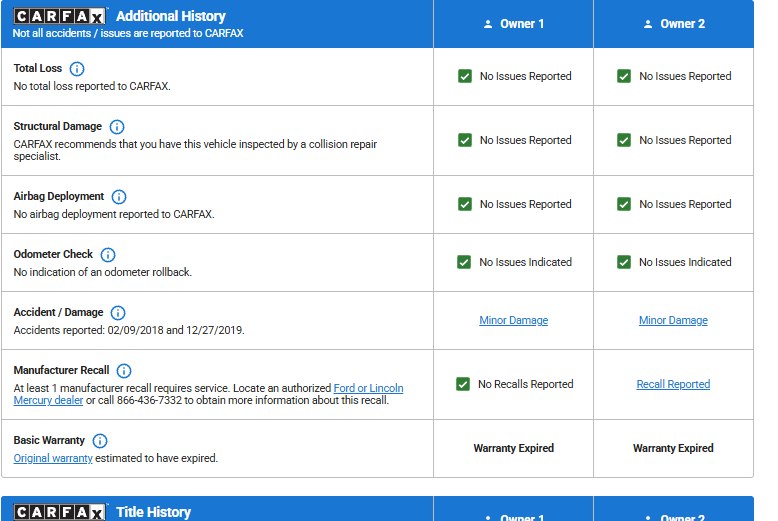The height and width of the screenshot is (521, 778).
Task: Select the Owner 2 column header
Action: pos(673,24)
